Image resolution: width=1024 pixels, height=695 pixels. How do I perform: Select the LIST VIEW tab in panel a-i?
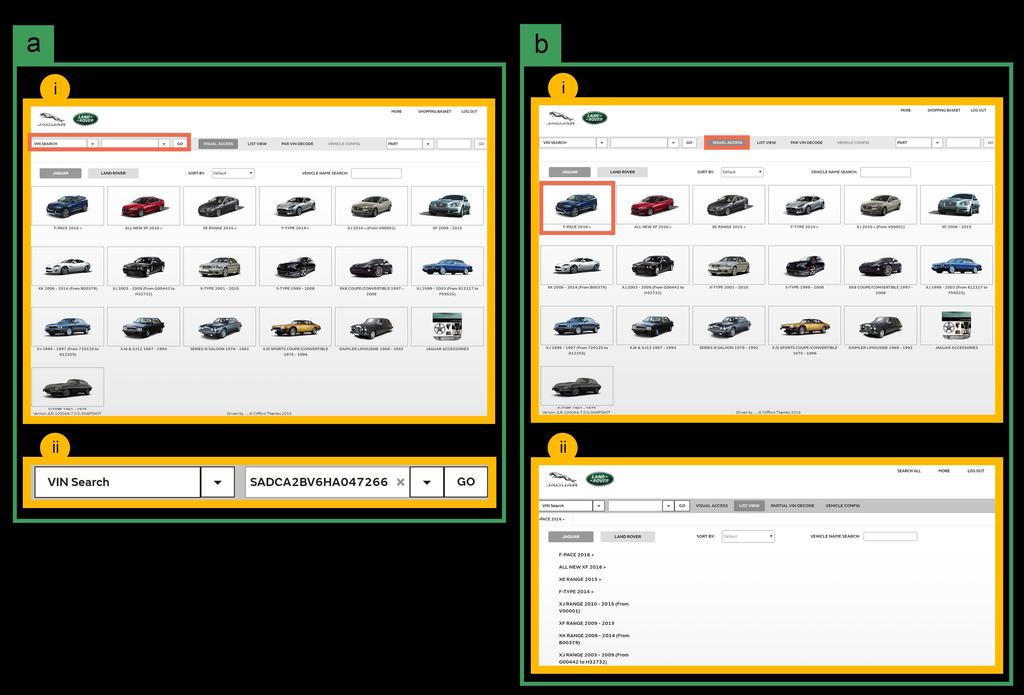coord(257,144)
